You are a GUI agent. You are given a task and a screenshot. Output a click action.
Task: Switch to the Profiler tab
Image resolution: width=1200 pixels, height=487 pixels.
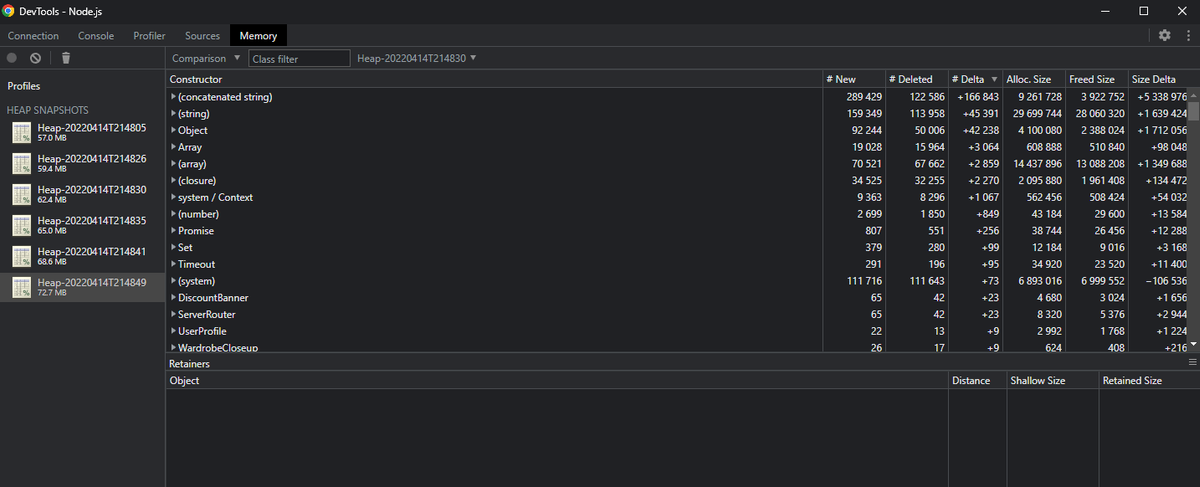pos(149,35)
